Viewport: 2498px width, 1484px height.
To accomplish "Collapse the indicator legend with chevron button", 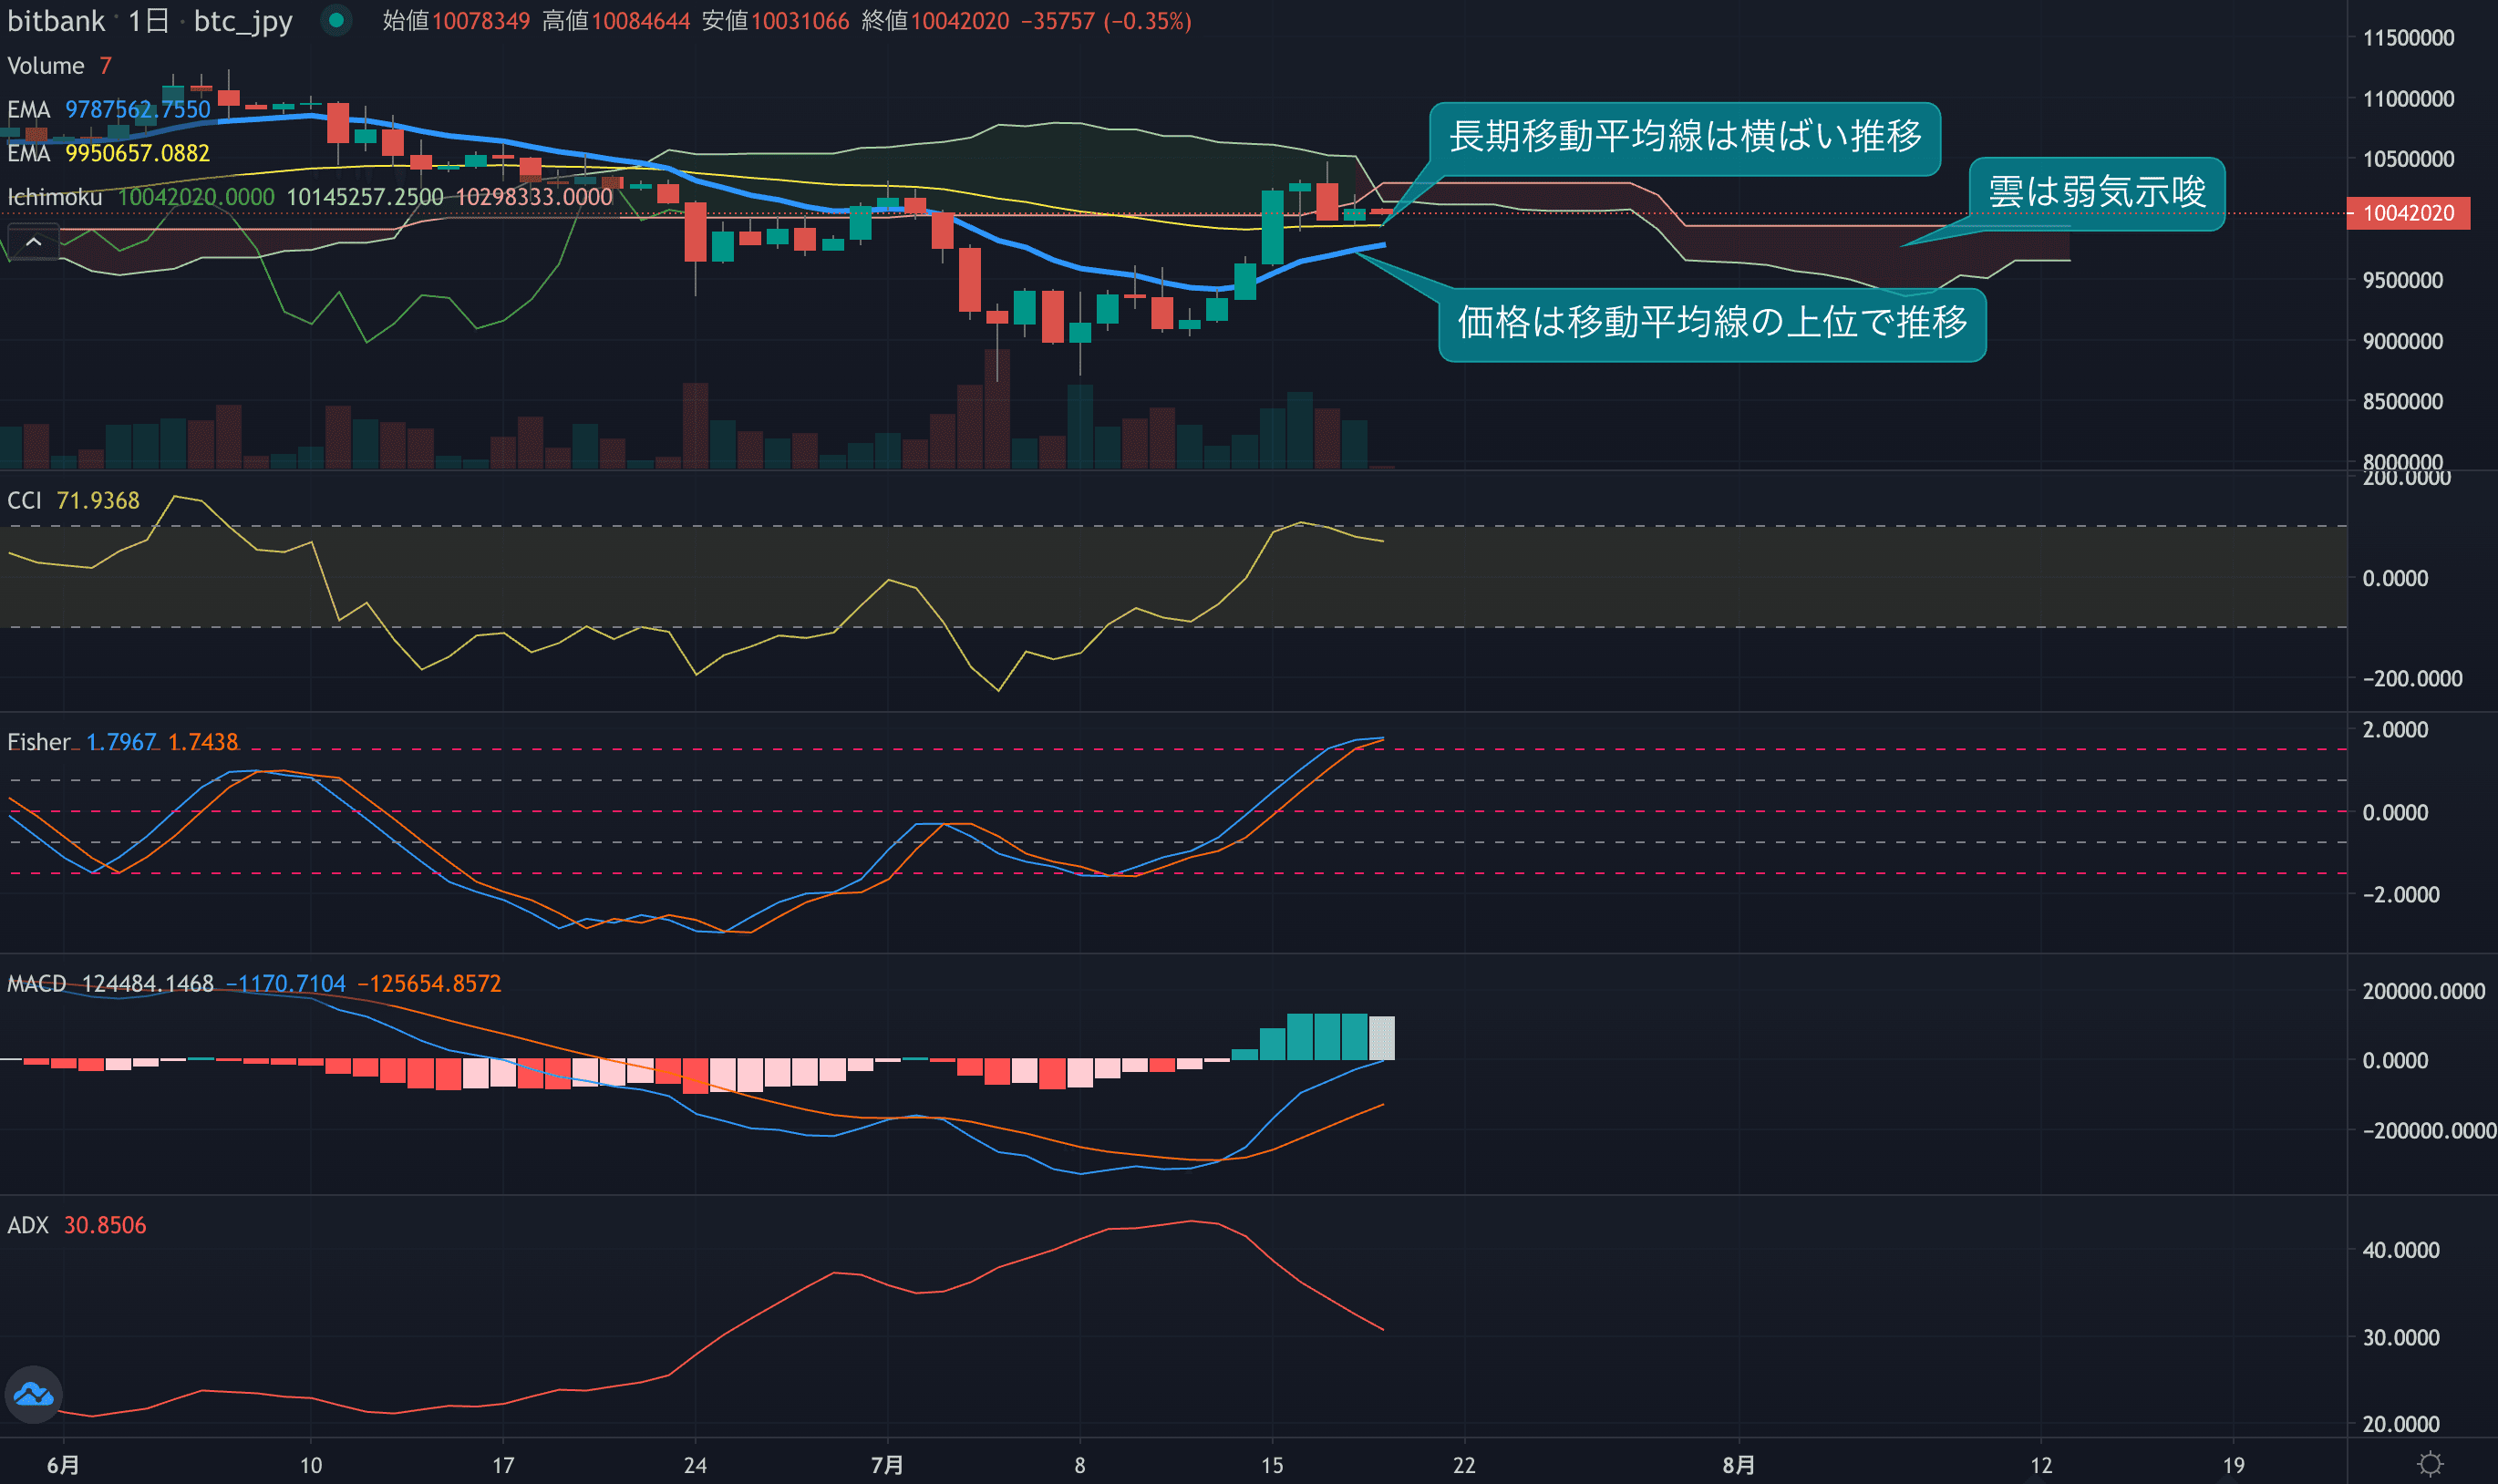I will pos(33,242).
